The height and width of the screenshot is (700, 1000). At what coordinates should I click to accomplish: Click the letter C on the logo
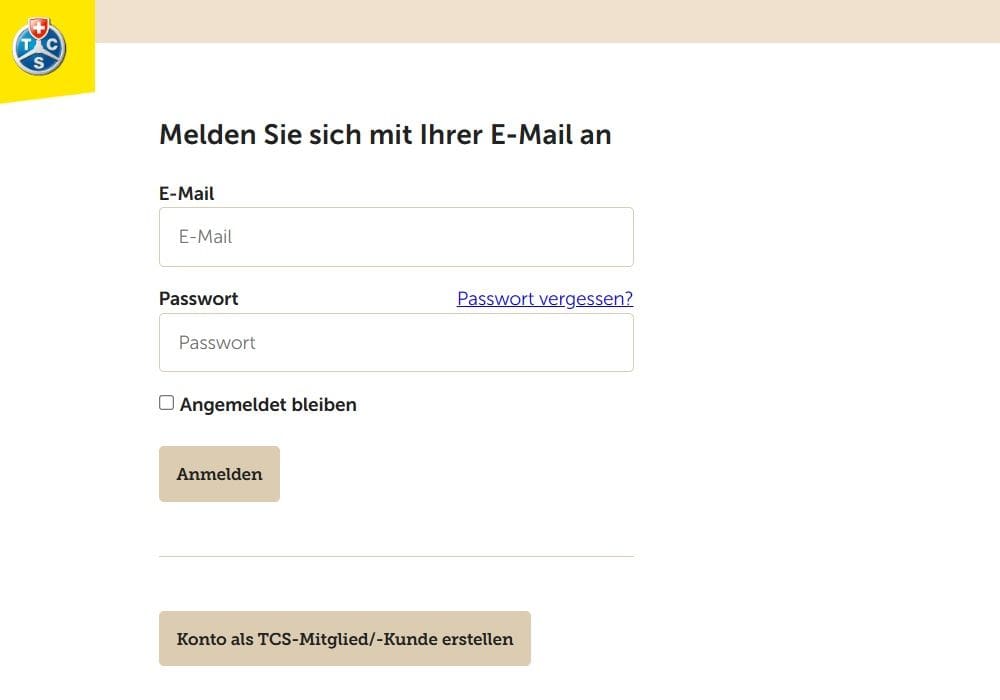click(52, 45)
